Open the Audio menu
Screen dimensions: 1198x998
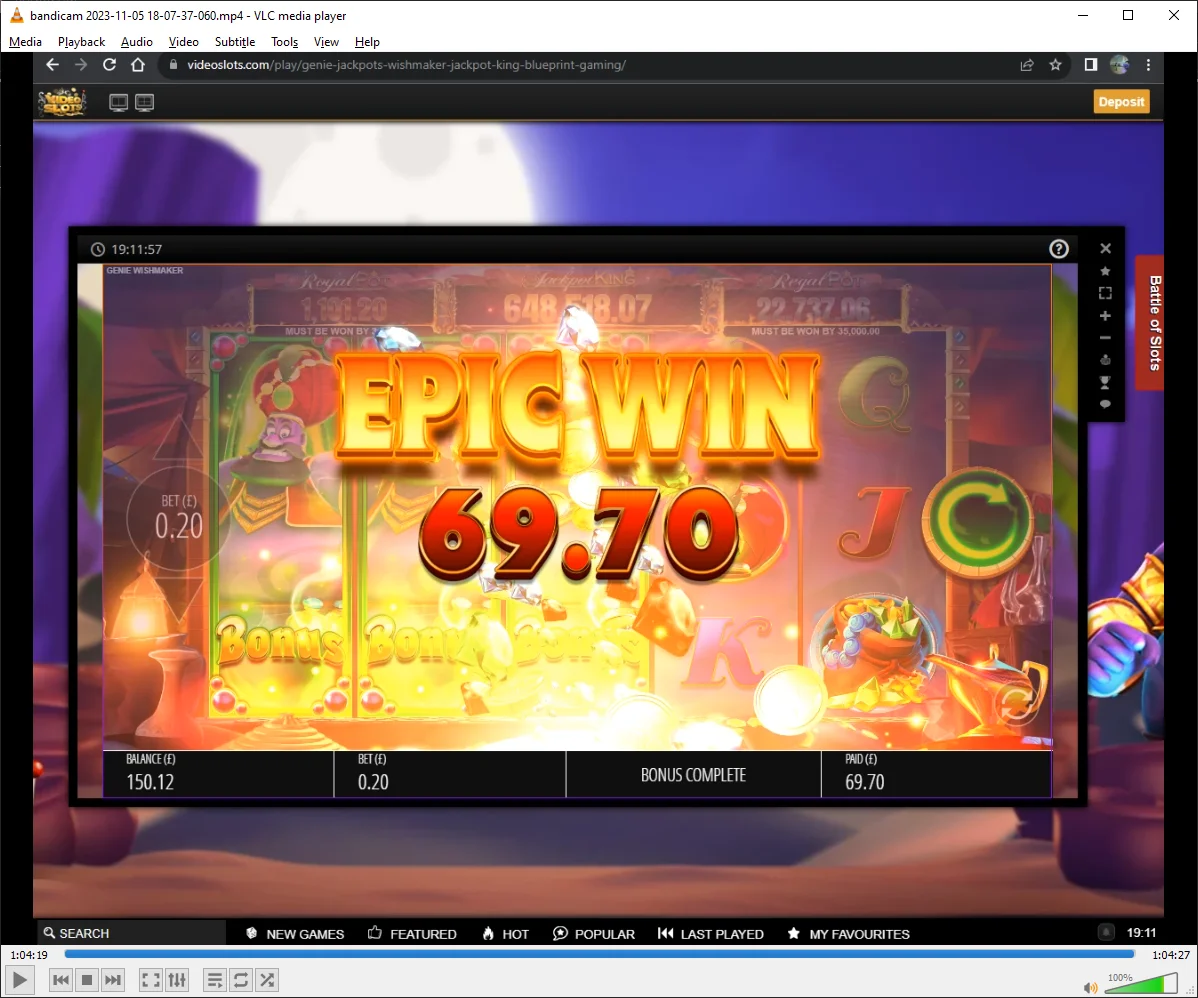tap(137, 42)
